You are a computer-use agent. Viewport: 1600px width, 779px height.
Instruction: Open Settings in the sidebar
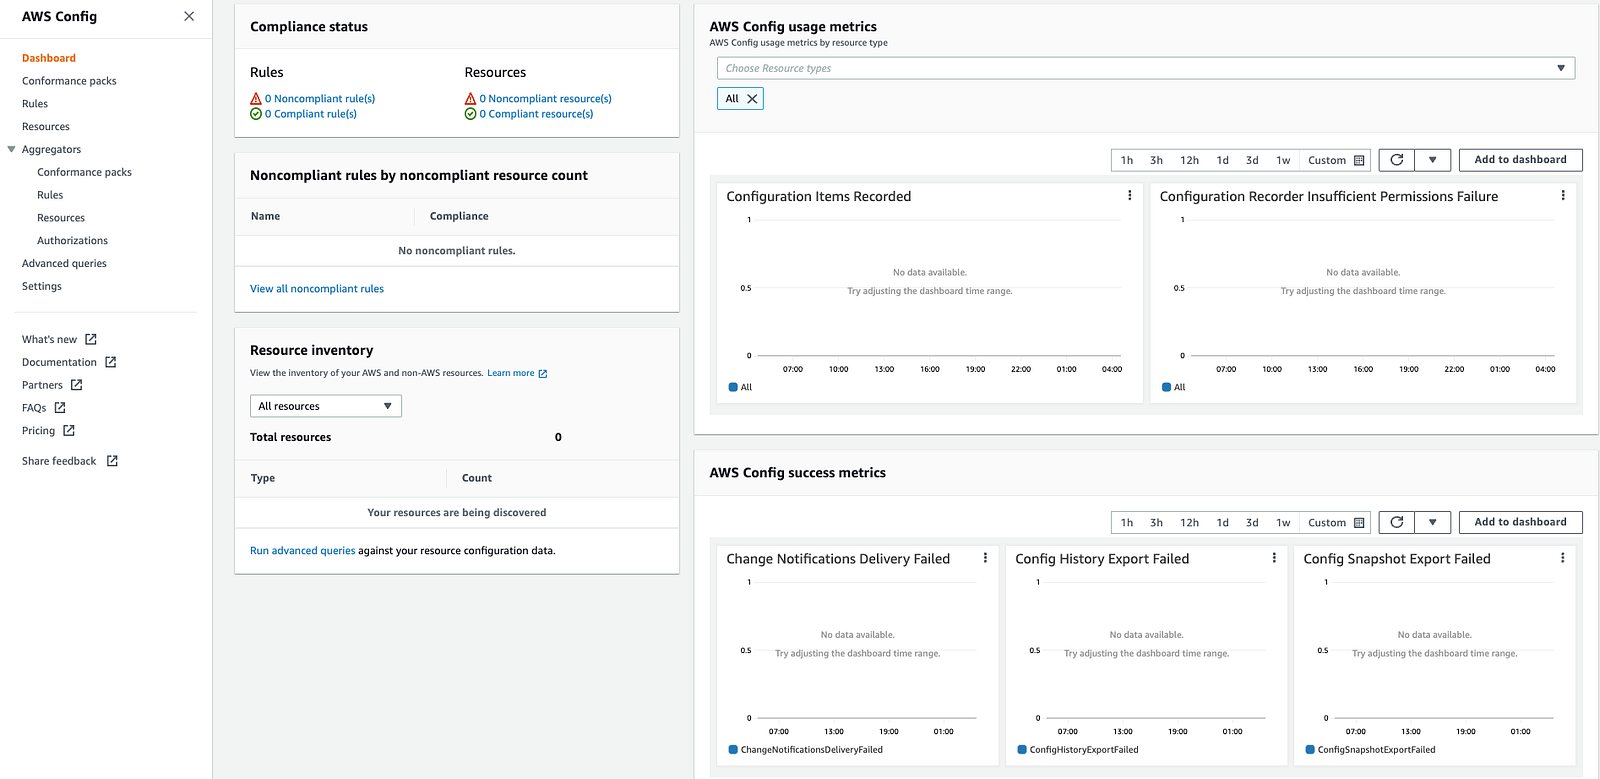click(x=42, y=287)
